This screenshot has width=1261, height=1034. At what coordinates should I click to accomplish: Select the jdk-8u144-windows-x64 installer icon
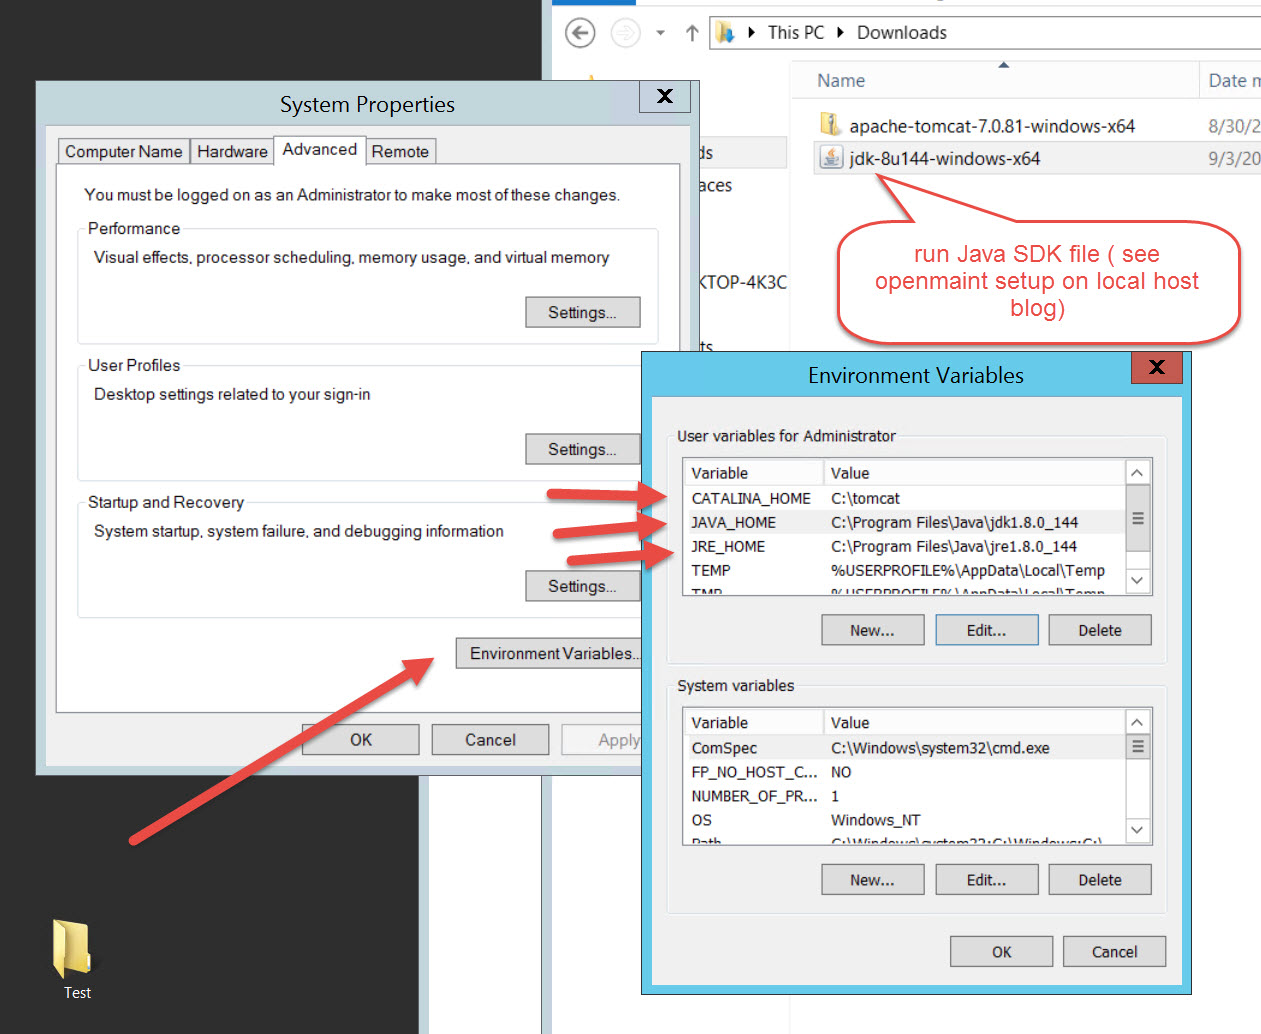830,157
